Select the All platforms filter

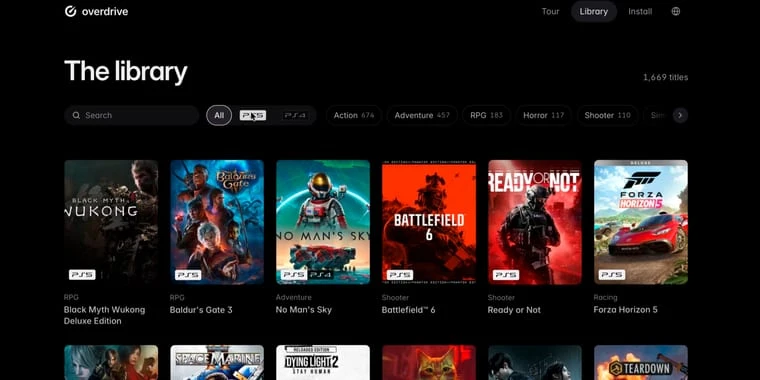219,115
